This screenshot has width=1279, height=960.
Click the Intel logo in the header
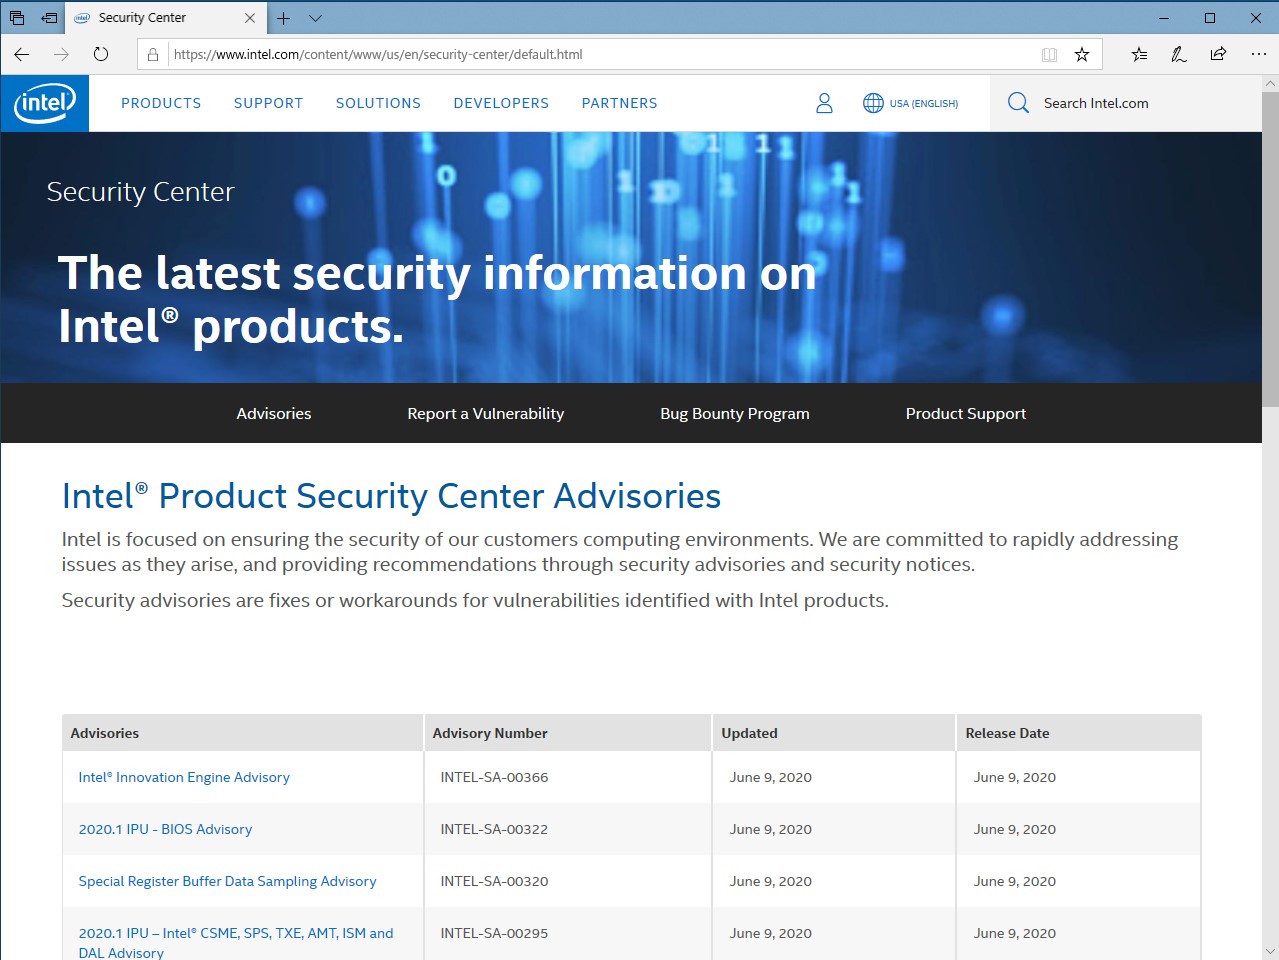coord(45,103)
